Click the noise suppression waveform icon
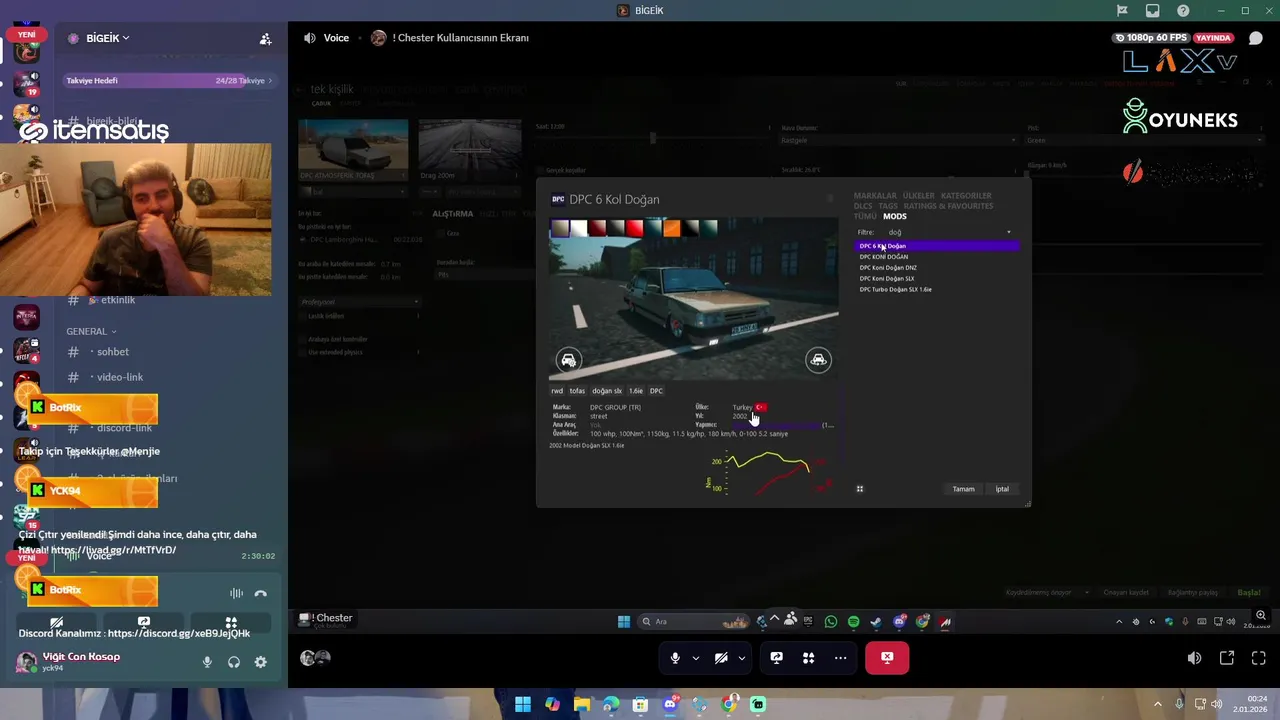Screen dimensions: 1280x720 click(236, 594)
